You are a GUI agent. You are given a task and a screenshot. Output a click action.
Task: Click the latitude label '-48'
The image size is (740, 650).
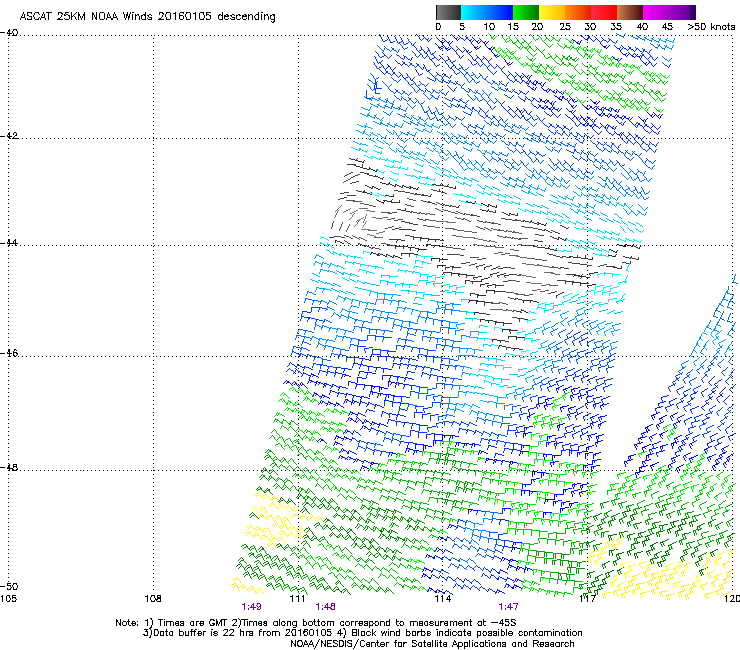click(9, 467)
